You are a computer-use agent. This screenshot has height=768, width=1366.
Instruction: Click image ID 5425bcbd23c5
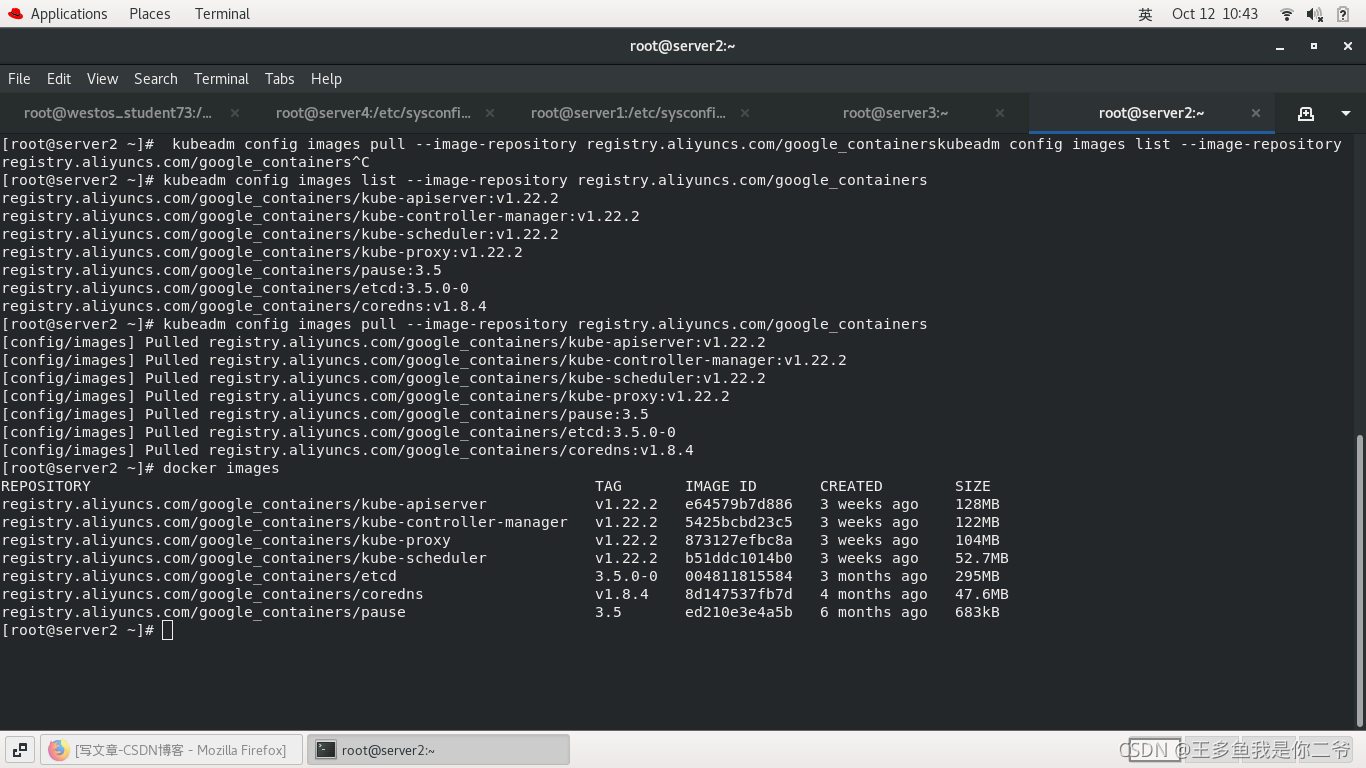(x=739, y=522)
